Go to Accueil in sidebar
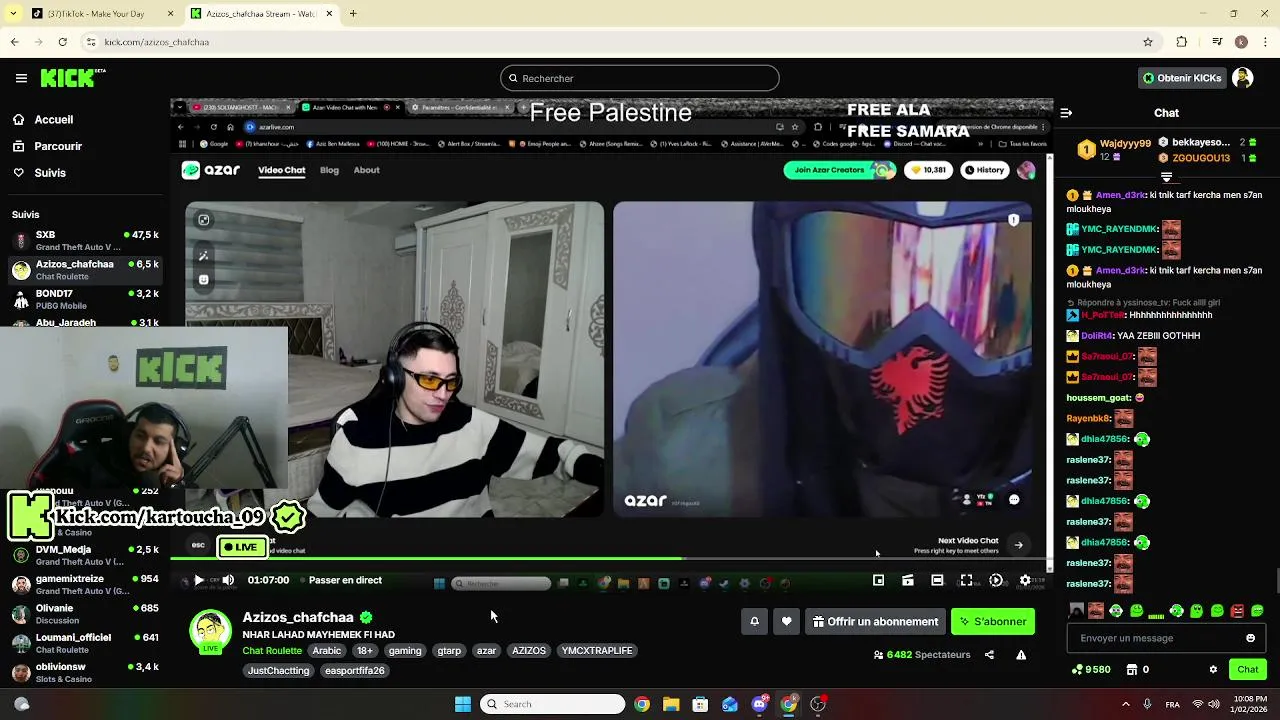 (54, 119)
